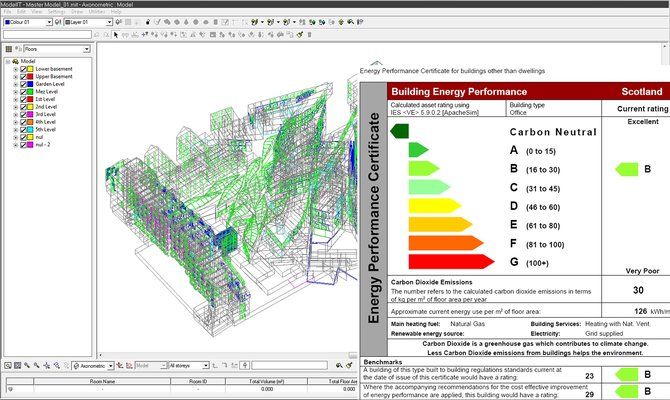Uncheck the Lower basement layer checkbox

(x=23, y=68)
